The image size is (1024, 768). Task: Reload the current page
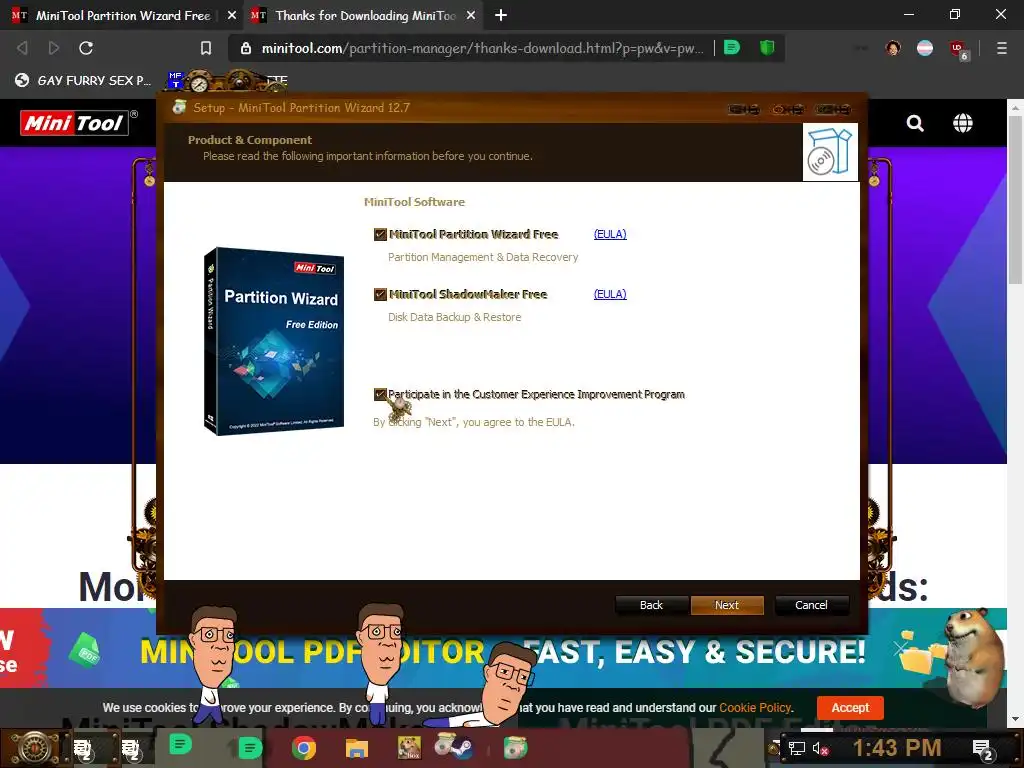(x=86, y=48)
